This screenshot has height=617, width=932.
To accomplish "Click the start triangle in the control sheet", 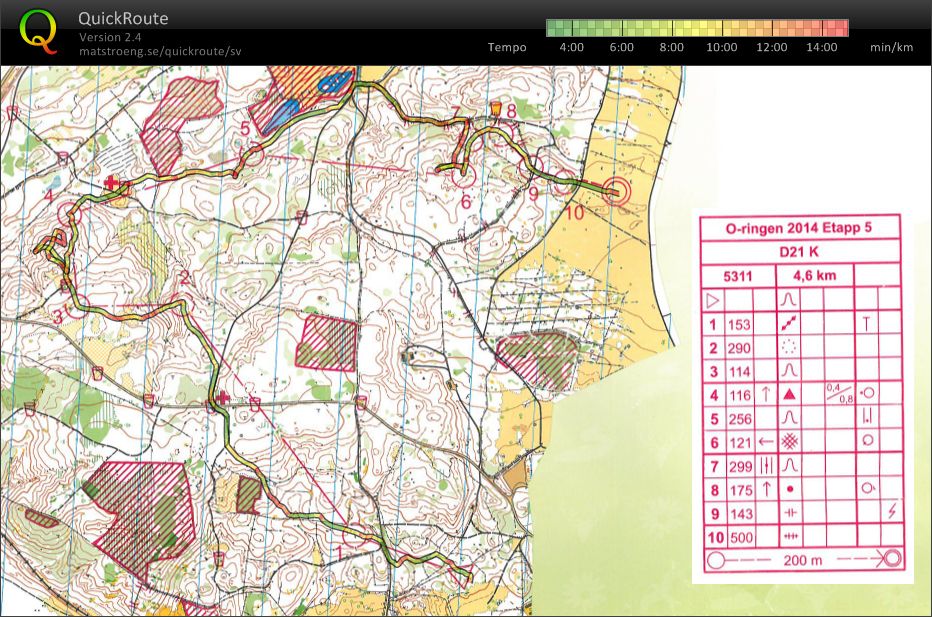I will 713,300.
